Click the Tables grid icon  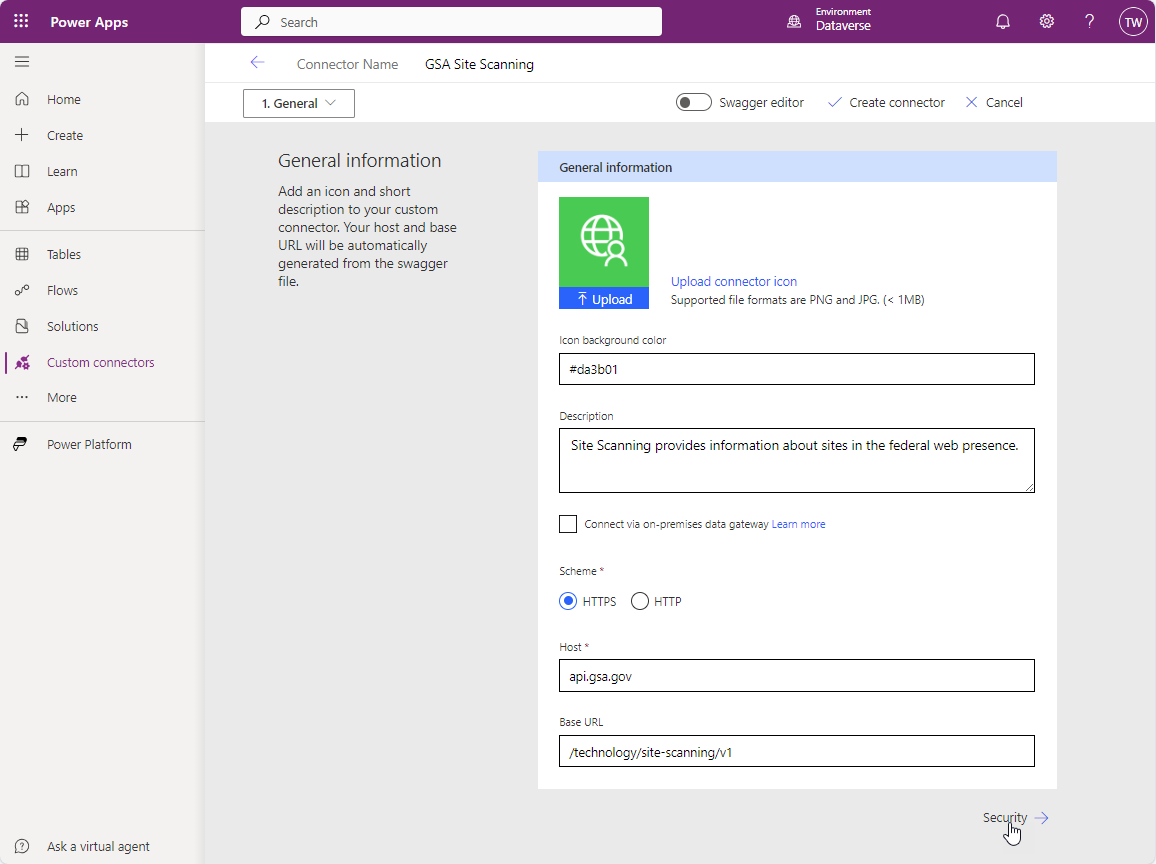22,254
